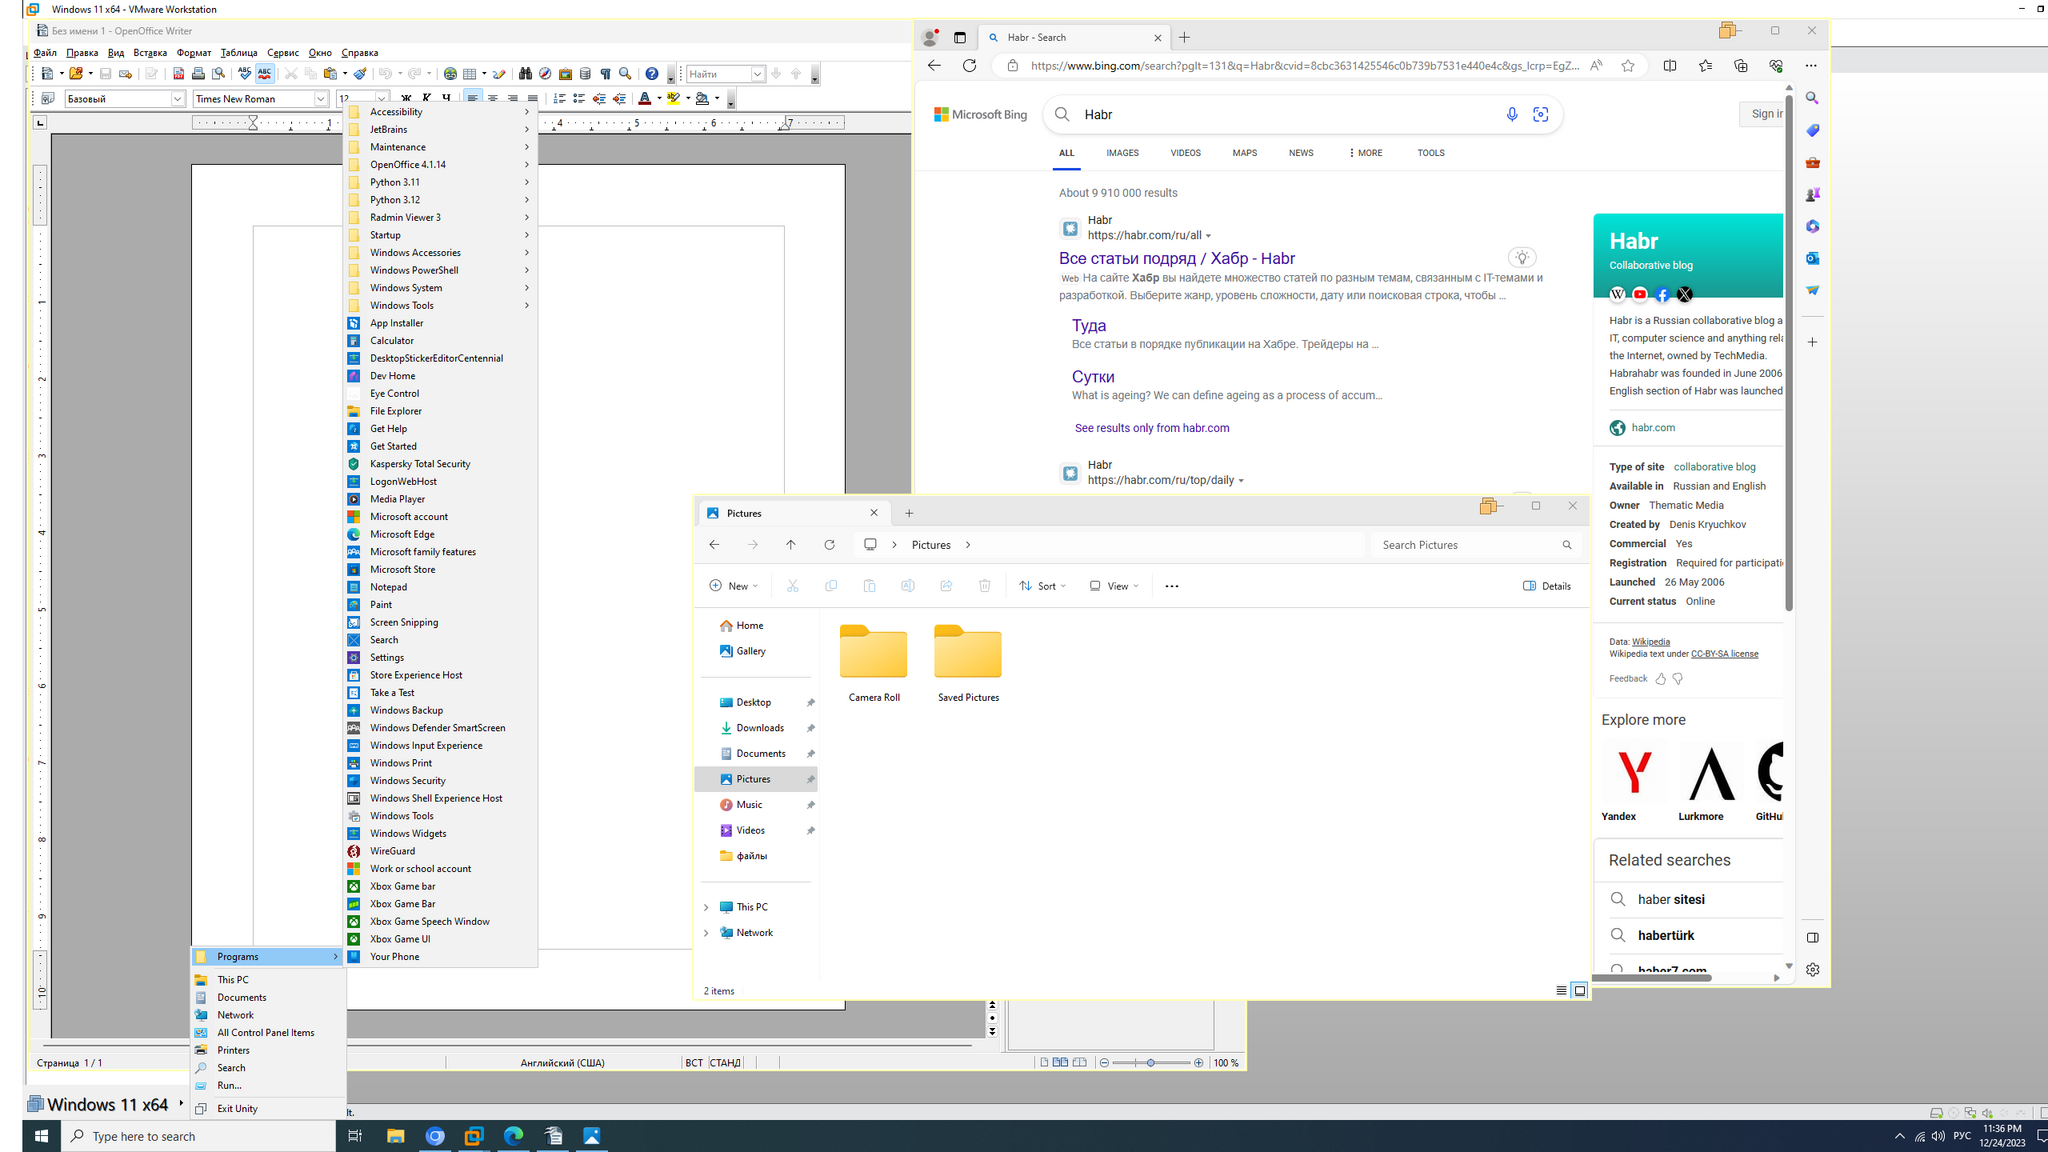
Task: Toggle nonprinting characters pilcrow in Writer
Action: [605, 74]
